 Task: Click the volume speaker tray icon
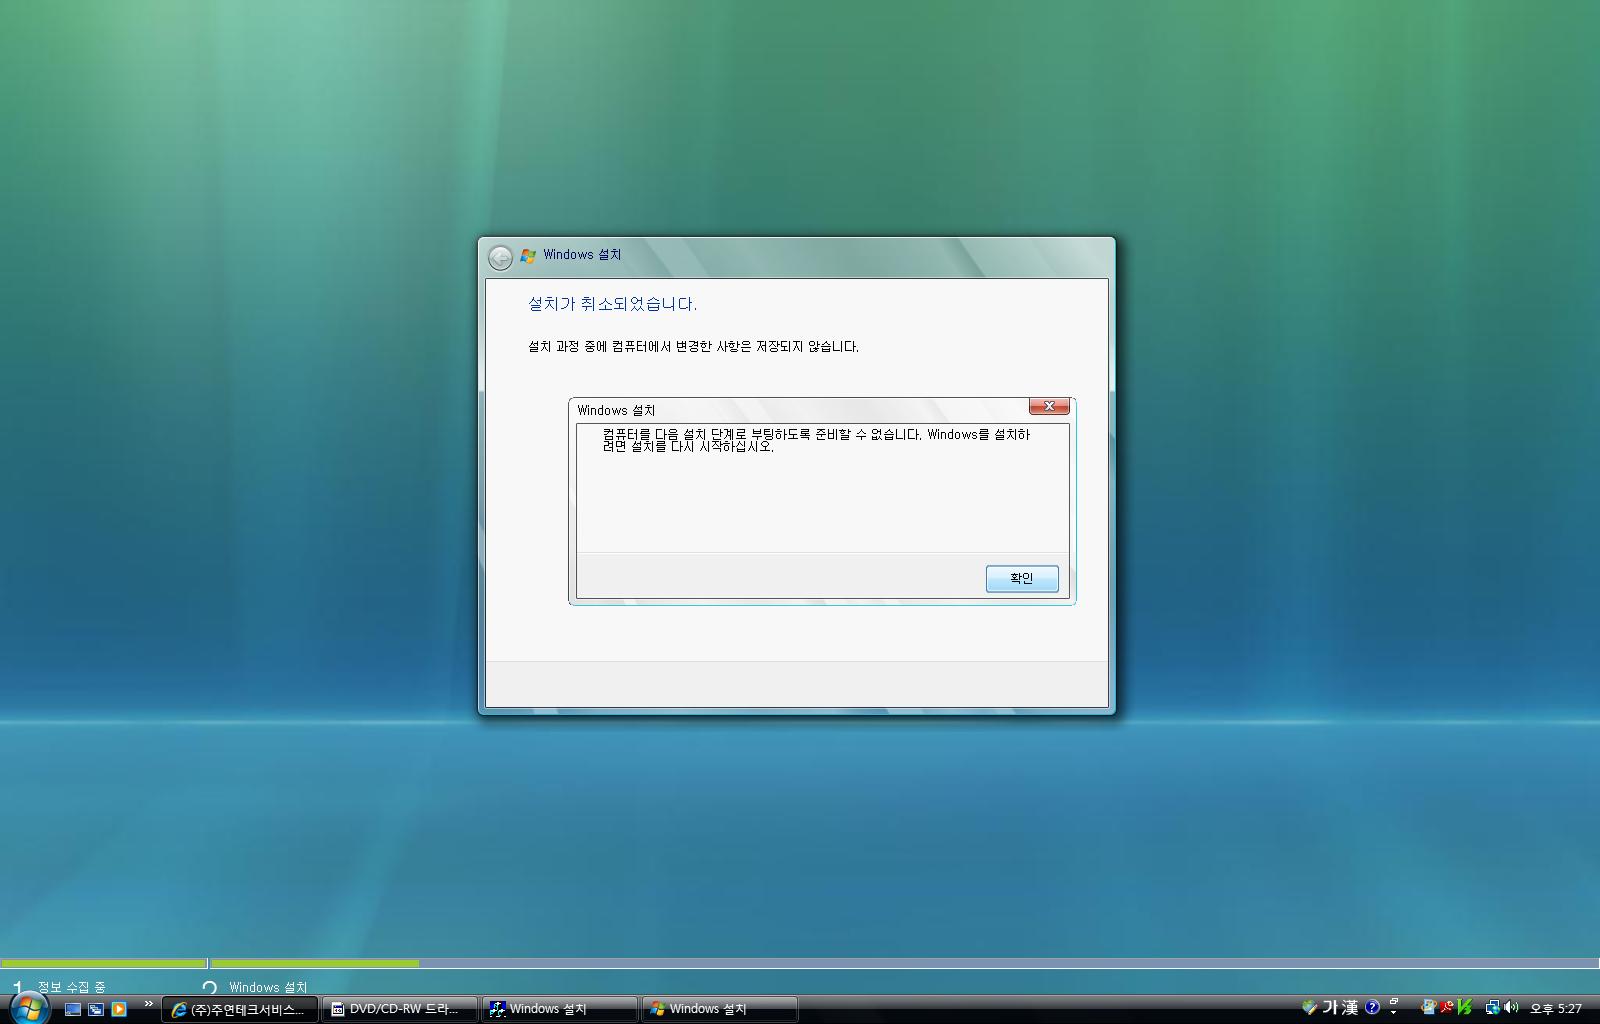tap(1510, 1008)
